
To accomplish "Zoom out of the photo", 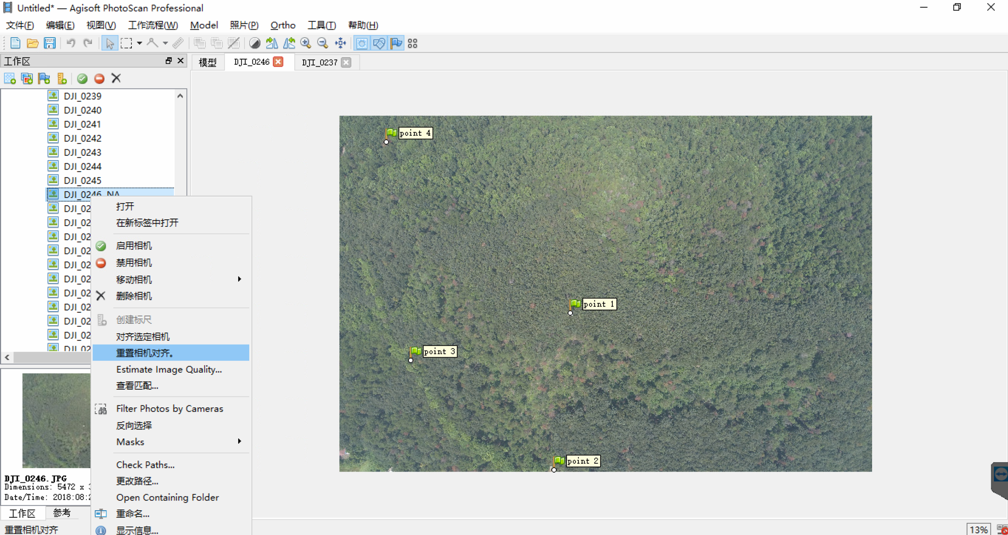I will pyautogui.click(x=323, y=43).
